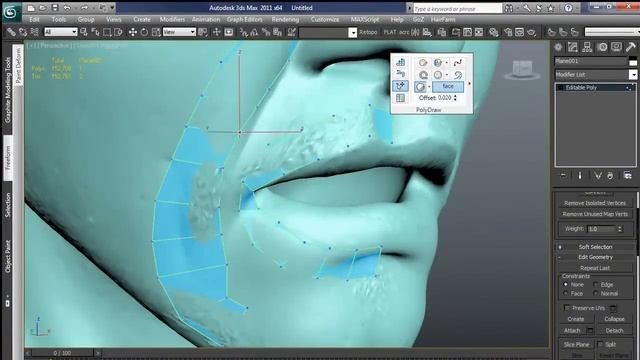This screenshot has height=360, width=640.
Task: Open the Material Editor icon in main toolbar
Action: click(x=494, y=32)
